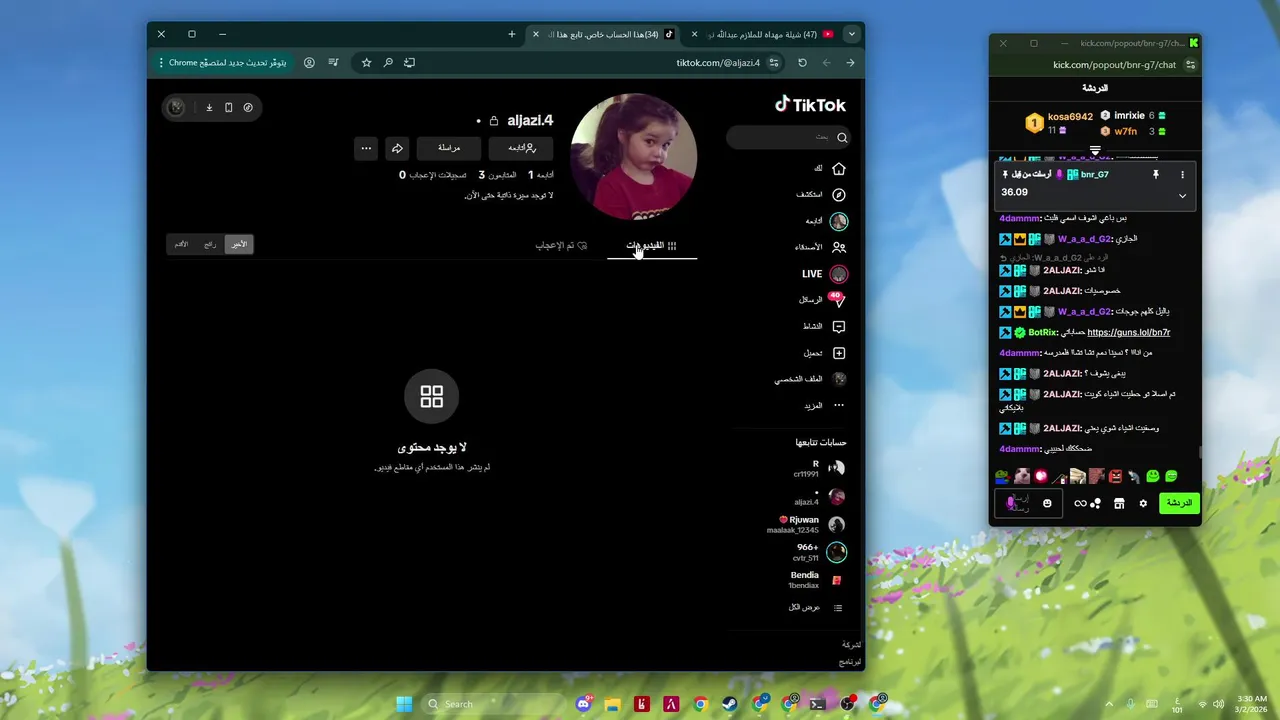Click the share arrow on aljazi.4 profile
1280x720 pixels.
397,148
